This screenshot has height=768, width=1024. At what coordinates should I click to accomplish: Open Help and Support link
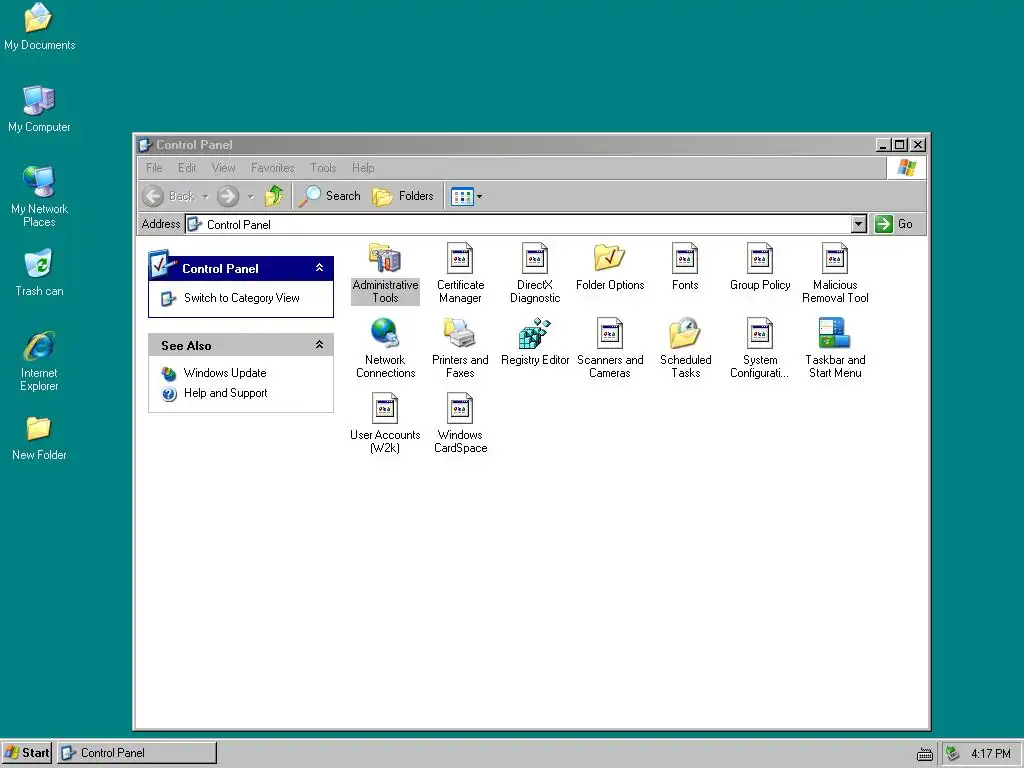click(x=225, y=393)
